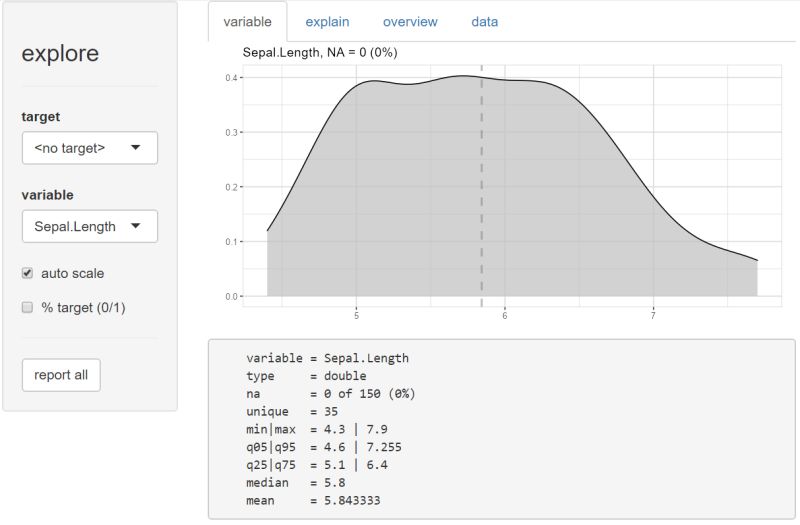
Task: Switch to the variable tab
Action: point(247,22)
